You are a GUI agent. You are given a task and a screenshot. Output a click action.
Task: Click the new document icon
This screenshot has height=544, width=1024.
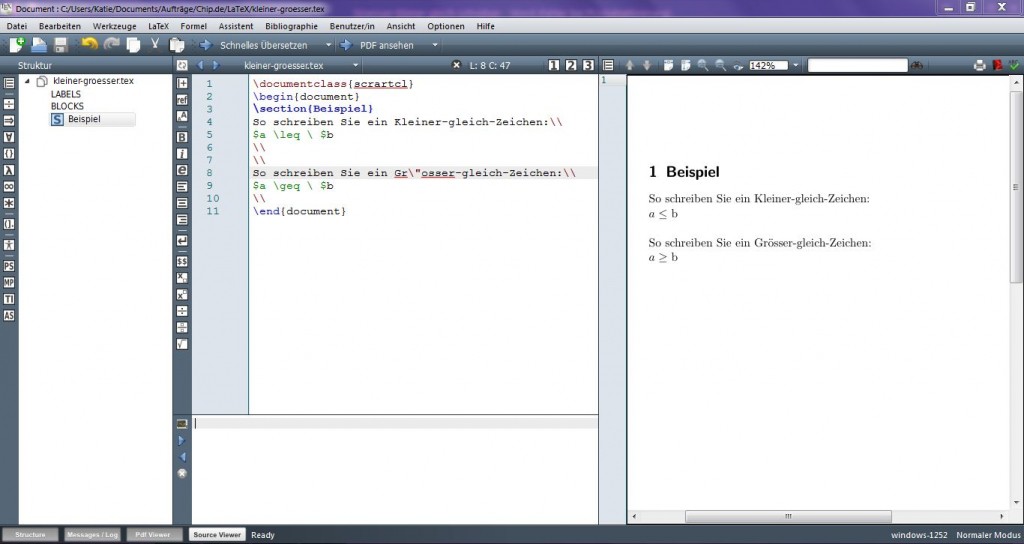click(16, 45)
